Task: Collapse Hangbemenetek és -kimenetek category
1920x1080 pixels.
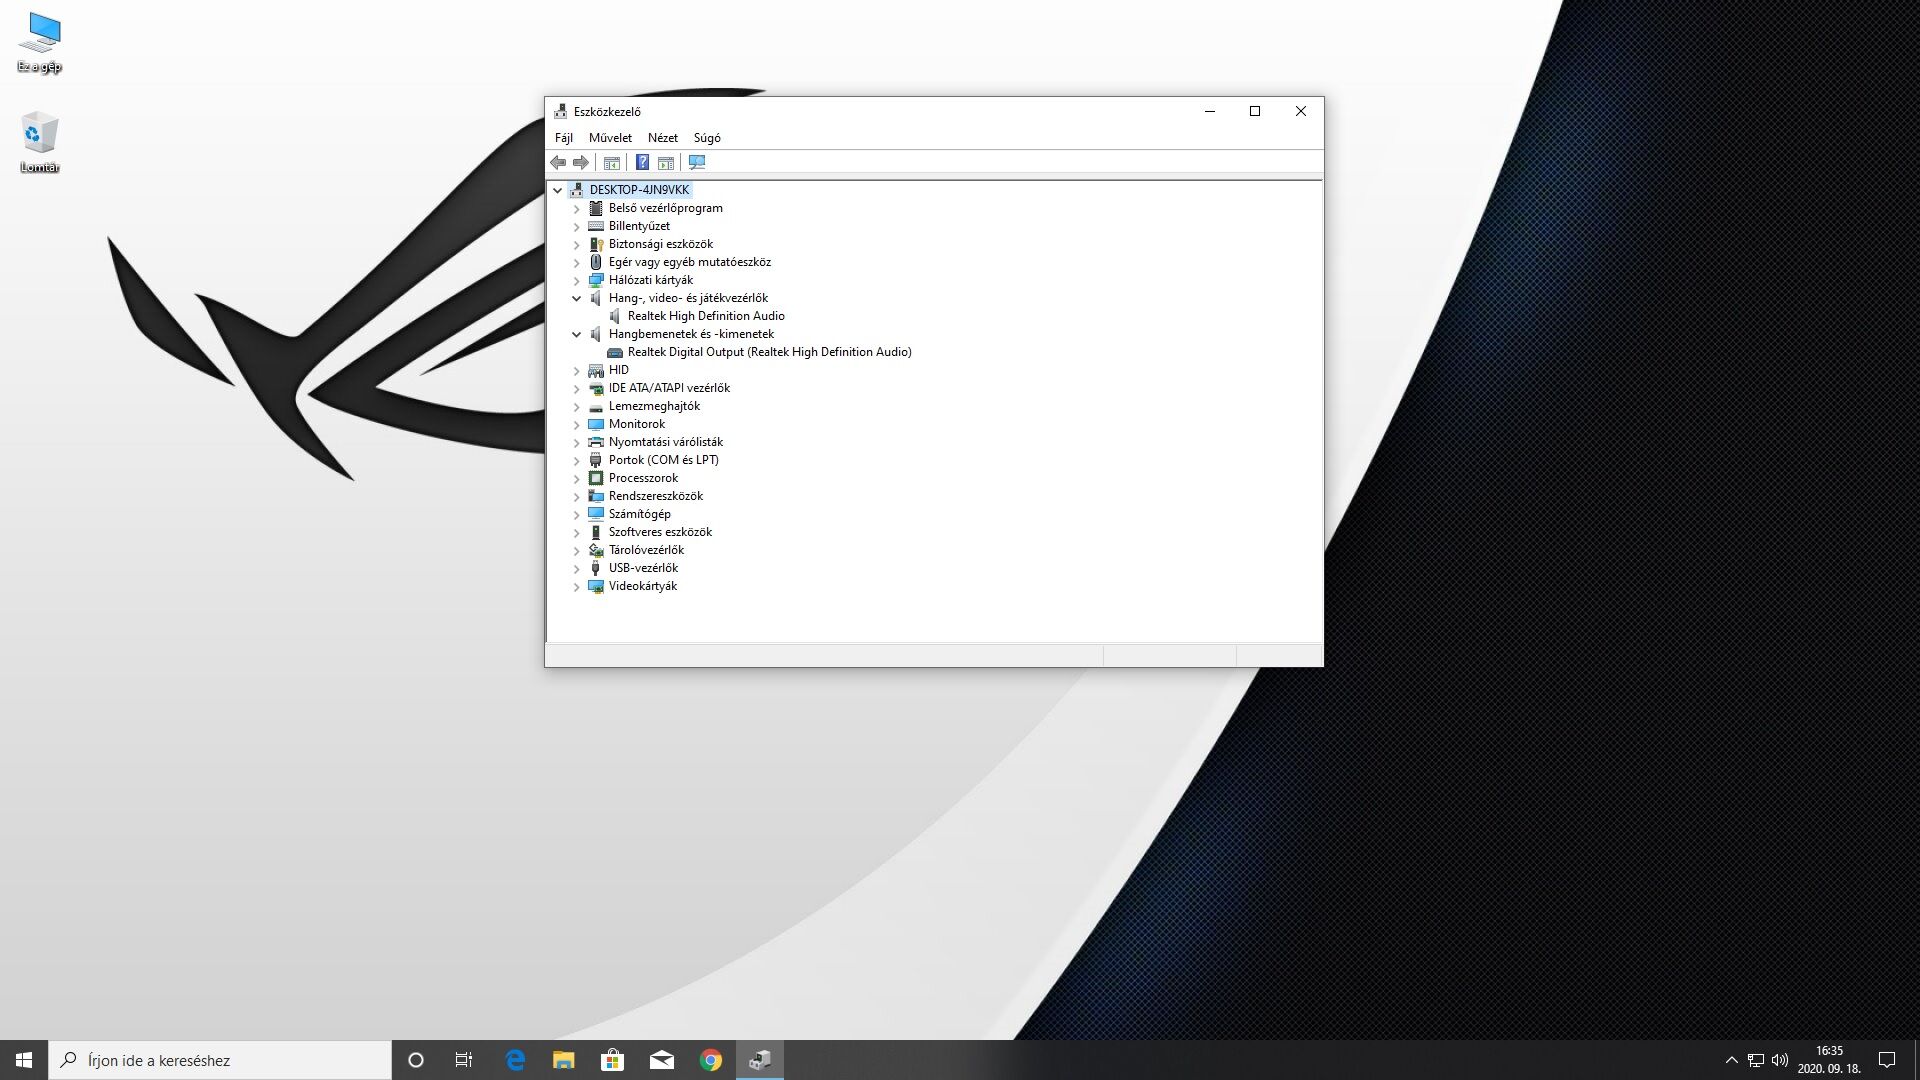Action: pyautogui.click(x=577, y=334)
